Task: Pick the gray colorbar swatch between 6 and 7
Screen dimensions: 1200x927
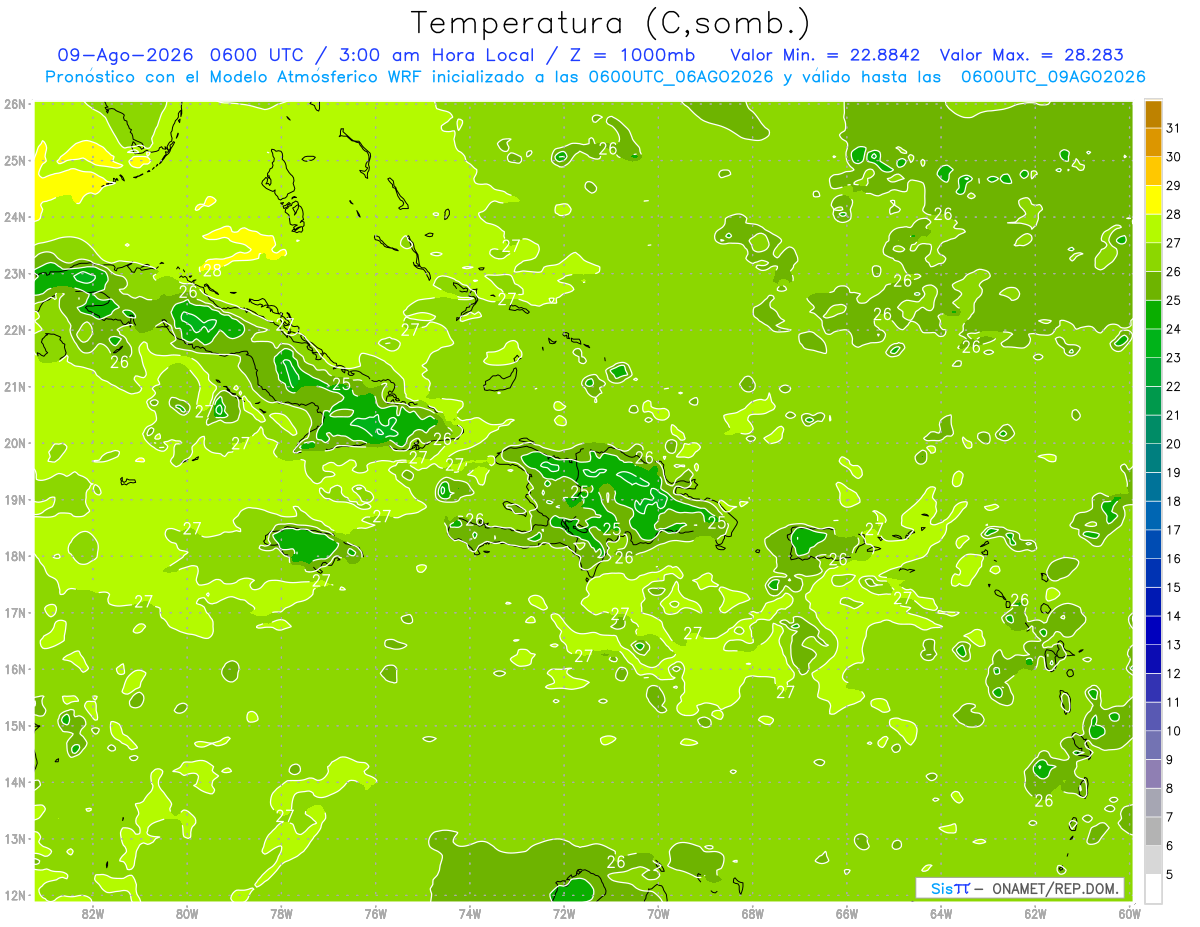Action: [x=1153, y=831]
